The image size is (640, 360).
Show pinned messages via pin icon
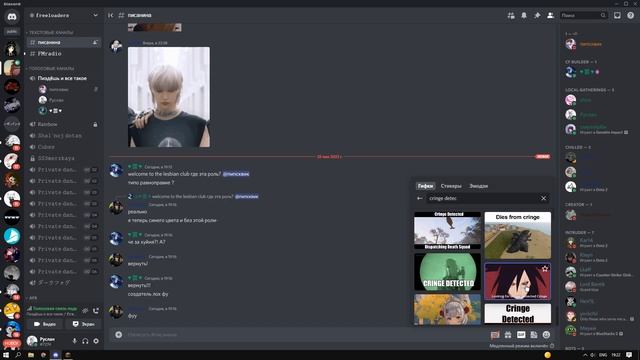[x=537, y=16]
